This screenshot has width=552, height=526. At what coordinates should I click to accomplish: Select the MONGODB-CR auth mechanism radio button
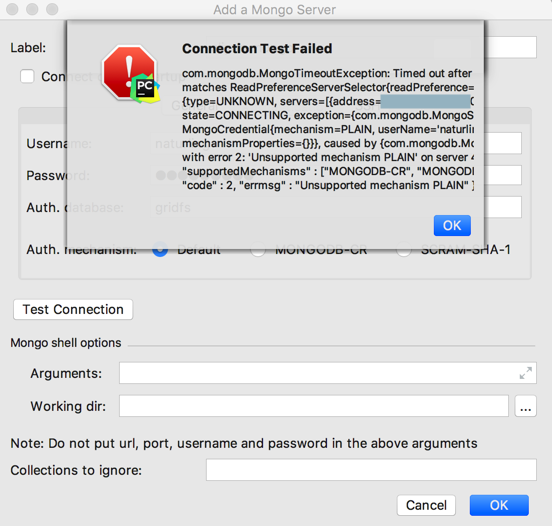tap(258, 250)
